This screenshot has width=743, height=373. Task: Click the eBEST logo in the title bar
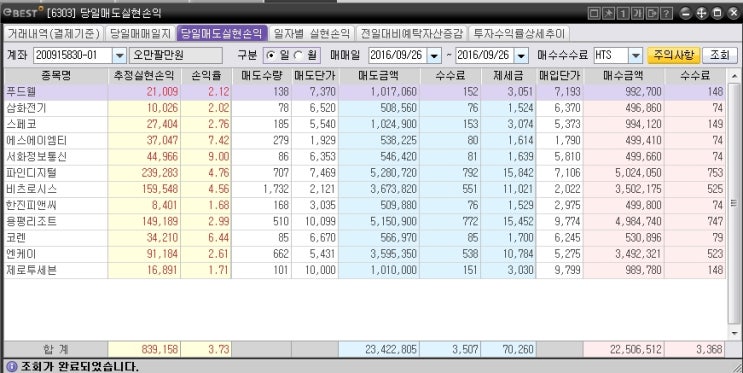[23, 13]
